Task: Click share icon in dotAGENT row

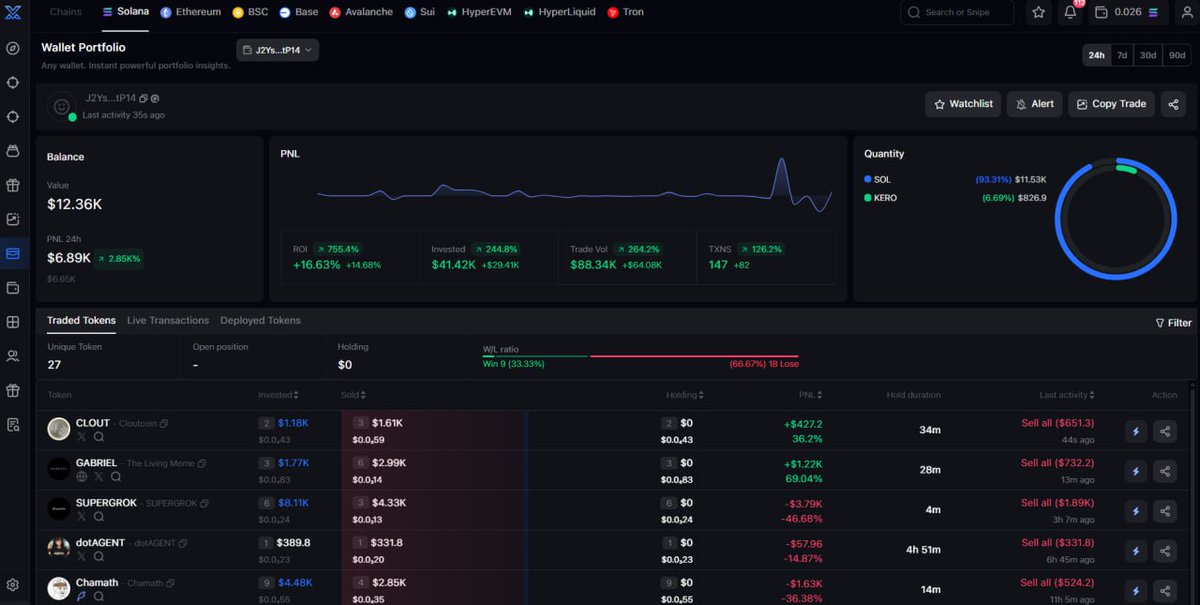Action: click(1165, 551)
